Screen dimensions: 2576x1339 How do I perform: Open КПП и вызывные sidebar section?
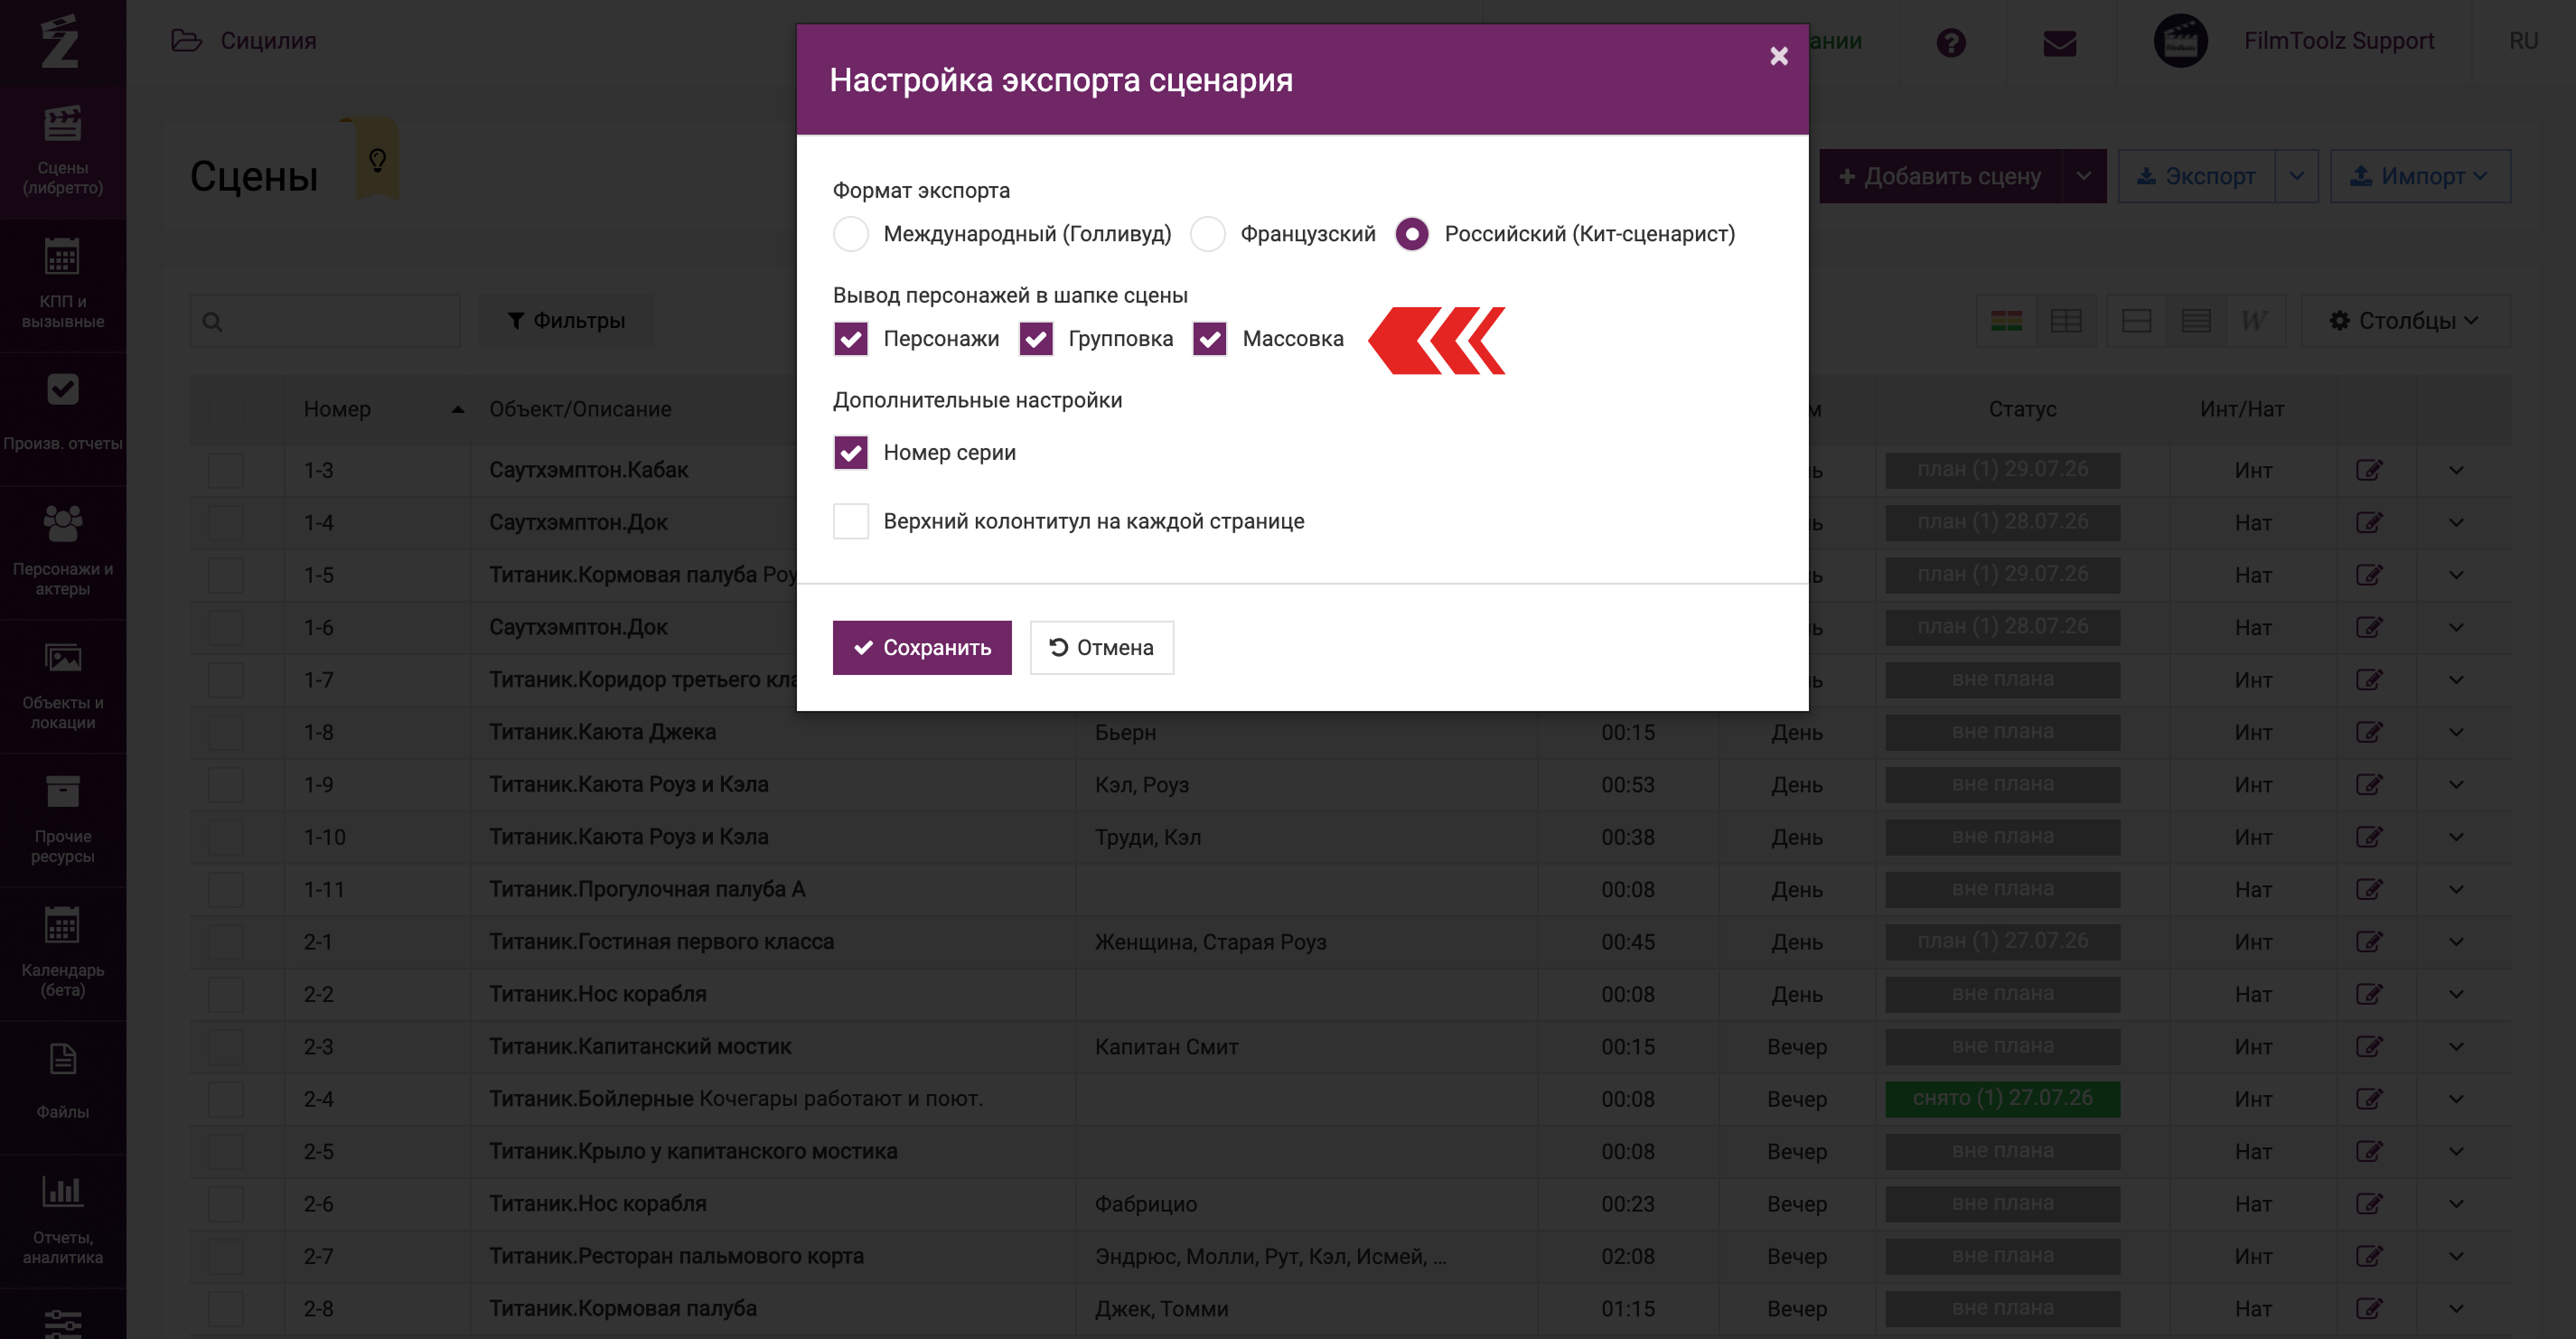pos(63,285)
